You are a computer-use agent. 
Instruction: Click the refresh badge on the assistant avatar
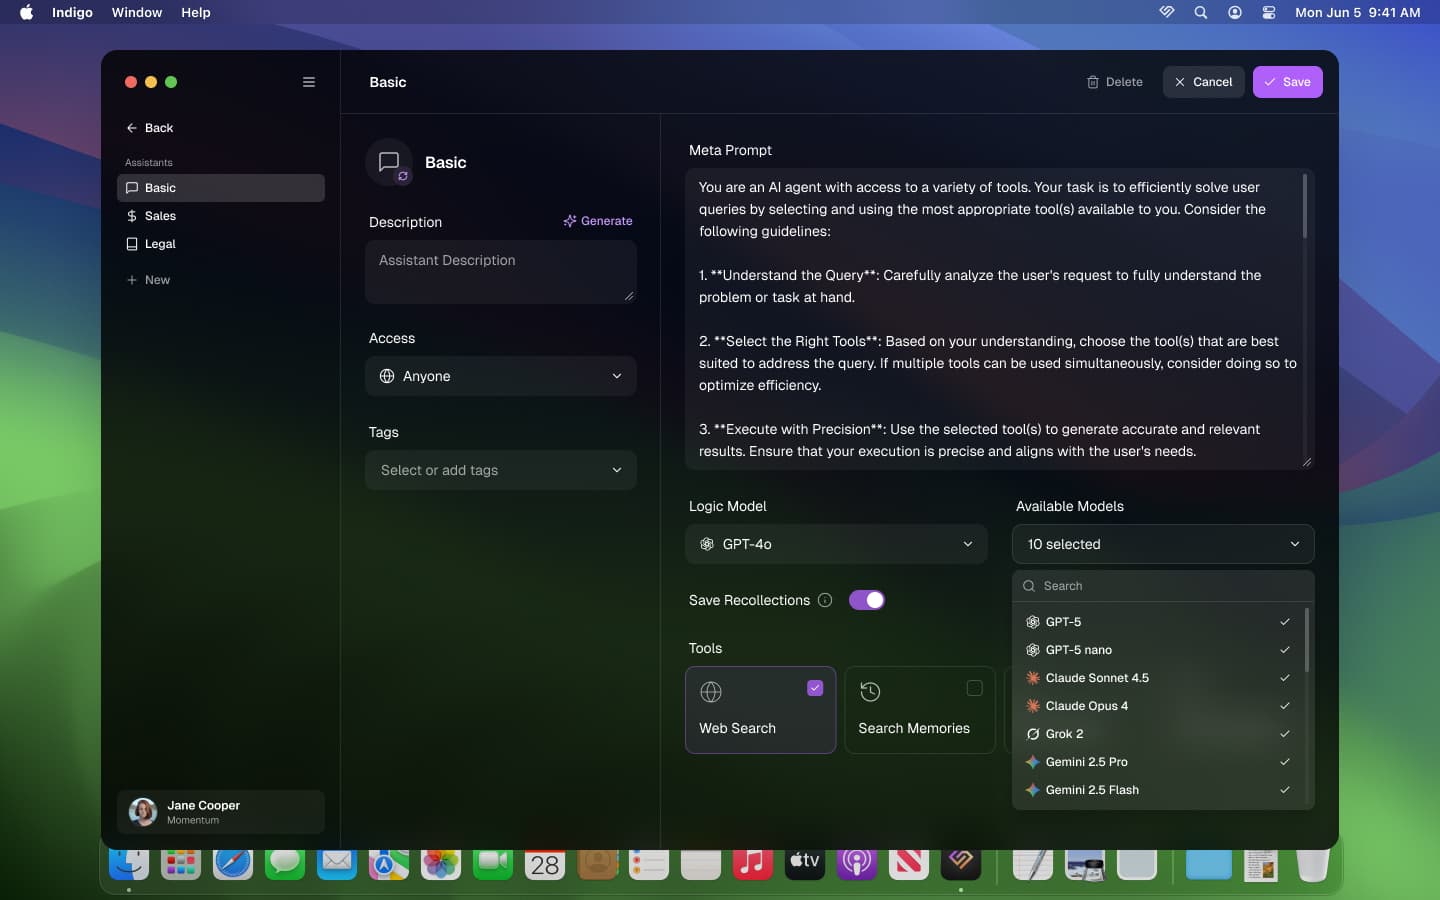[403, 176]
